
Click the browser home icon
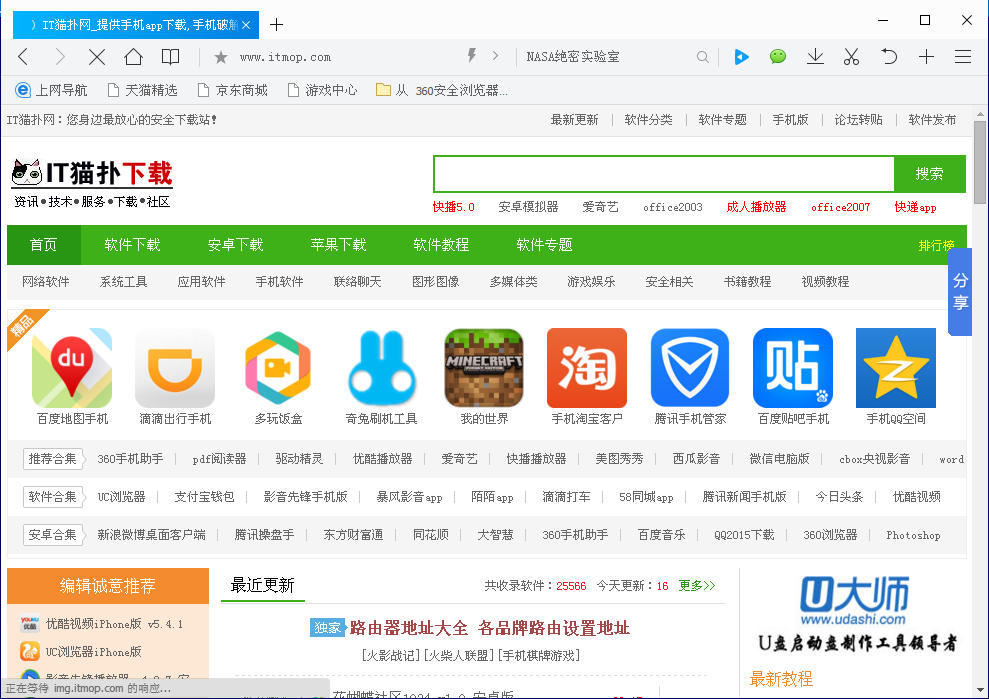(134, 57)
